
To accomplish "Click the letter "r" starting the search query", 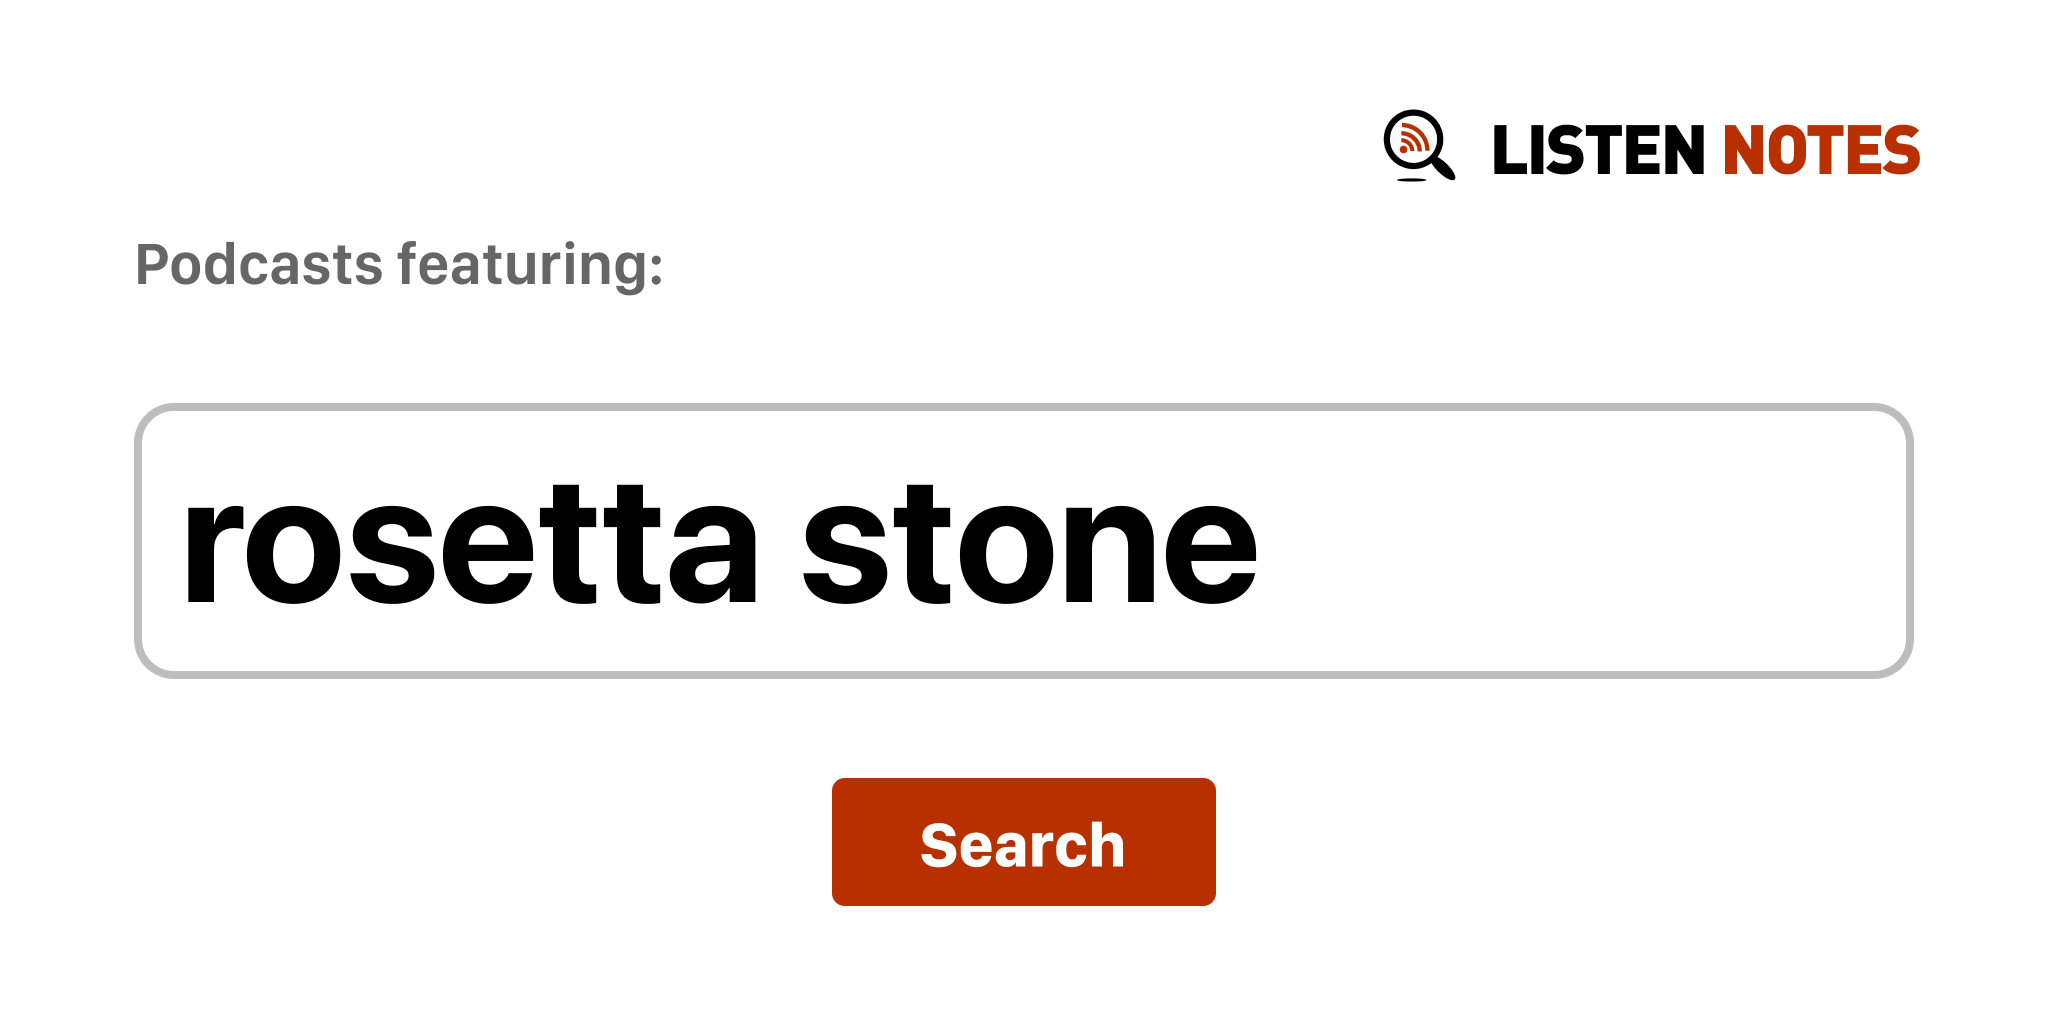I will [212, 553].
